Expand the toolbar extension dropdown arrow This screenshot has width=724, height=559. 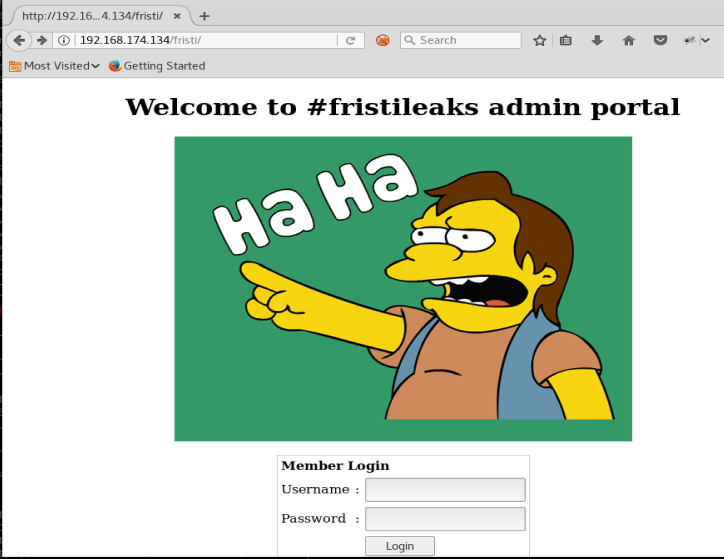(x=706, y=41)
